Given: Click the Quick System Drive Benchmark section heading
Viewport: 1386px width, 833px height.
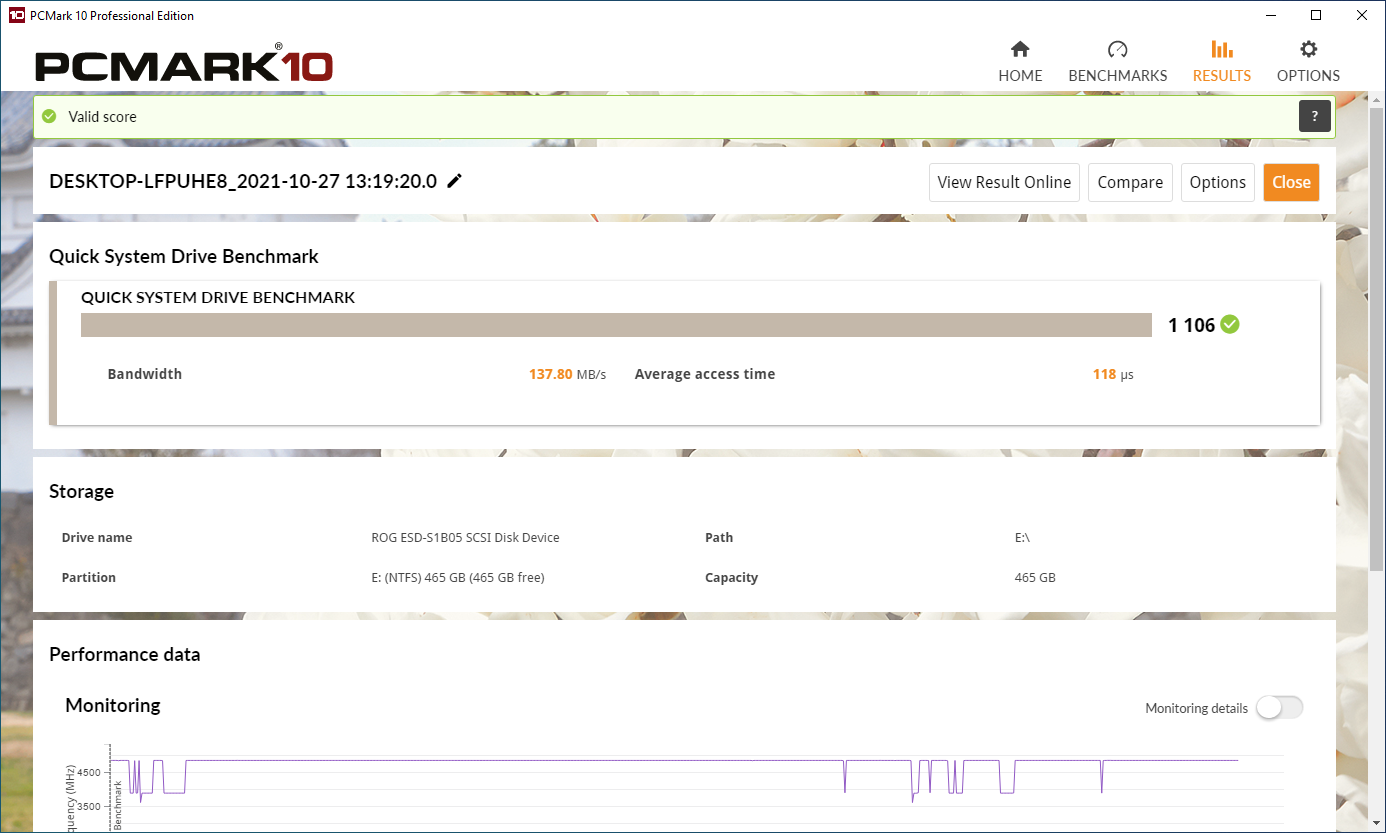Looking at the screenshot, I should click(x=184, y=257).
